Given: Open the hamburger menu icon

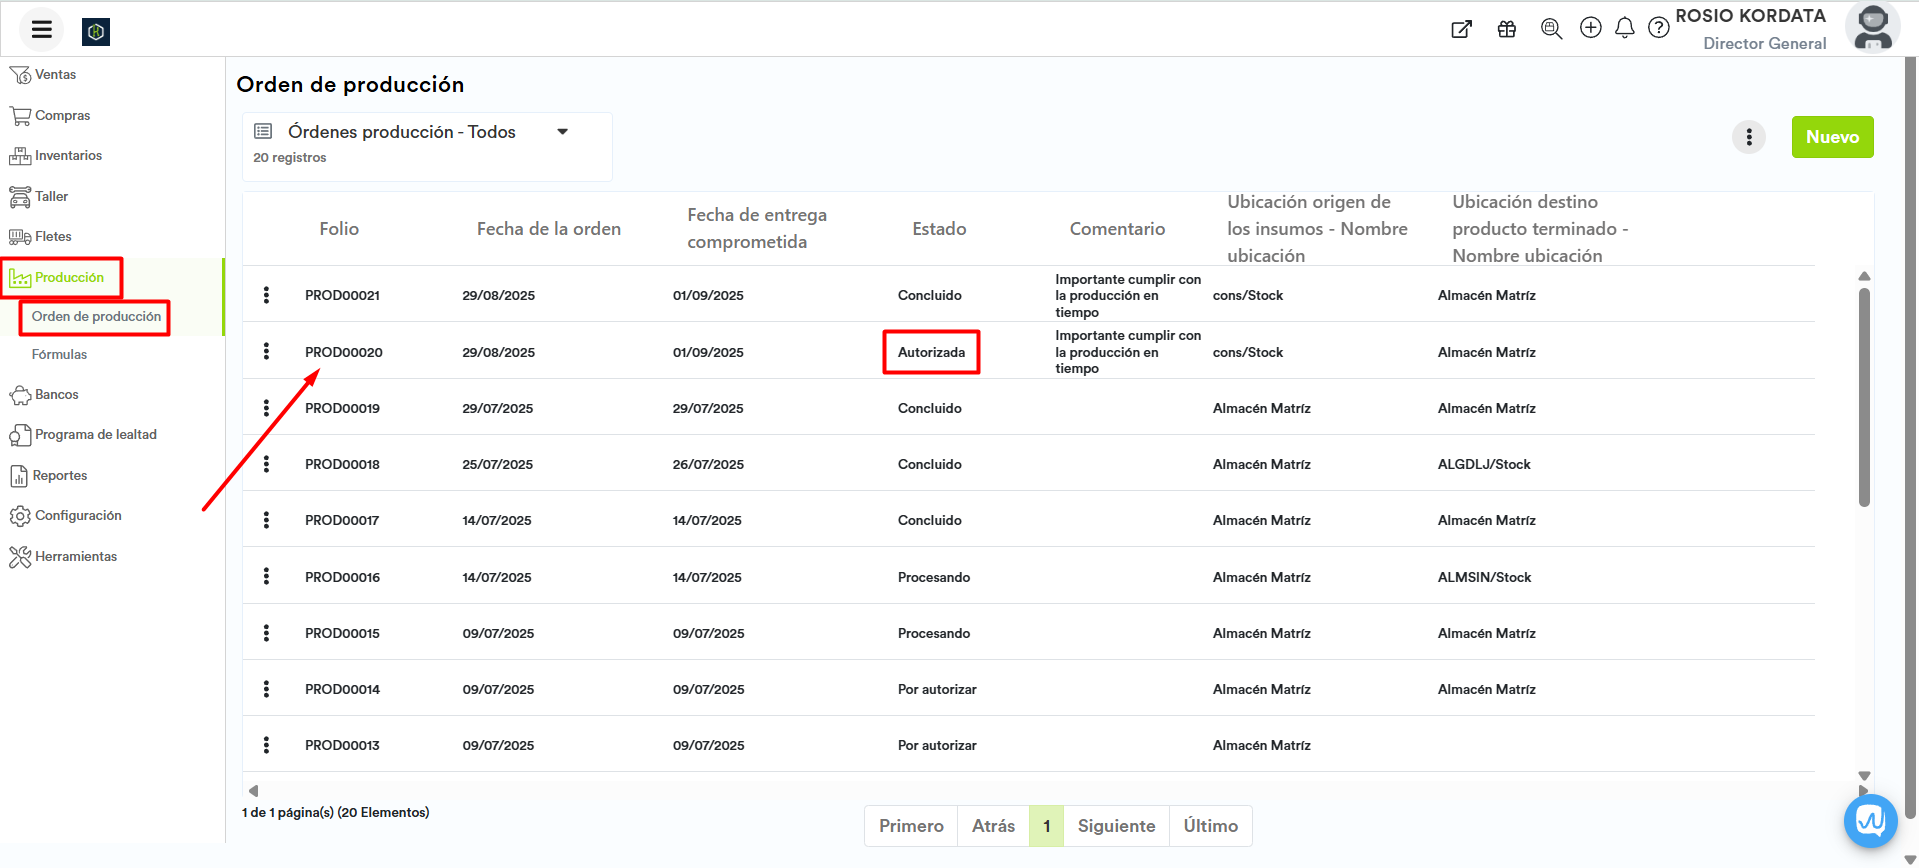Looking at the screenshot, I should pos(41,30).
